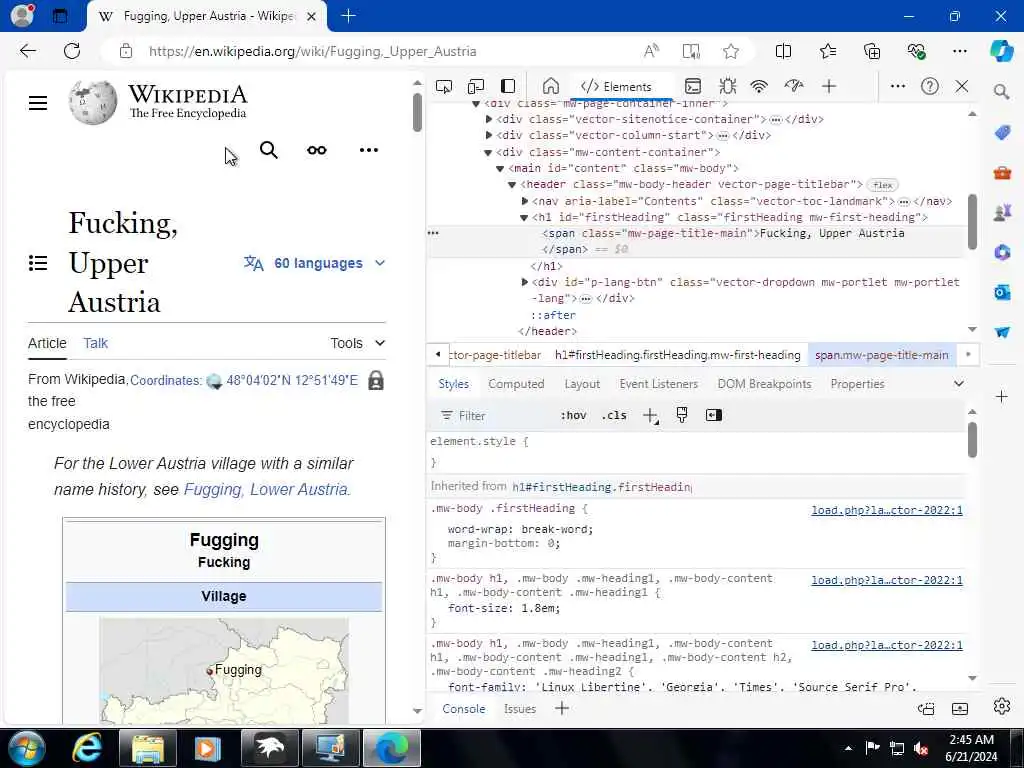
Task: Click the plus to add more DevTools tools
Action: (829, 86)
